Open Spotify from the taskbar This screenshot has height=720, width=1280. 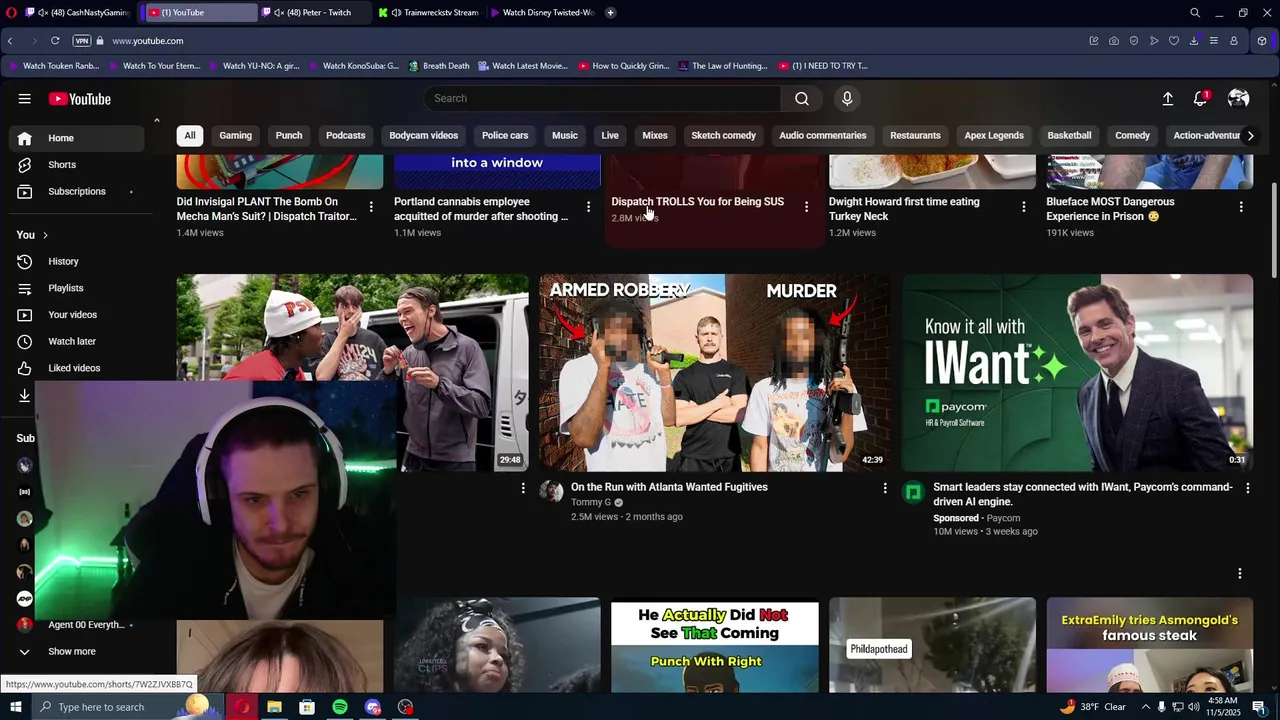pyautogui.click(x=340, y=707)
